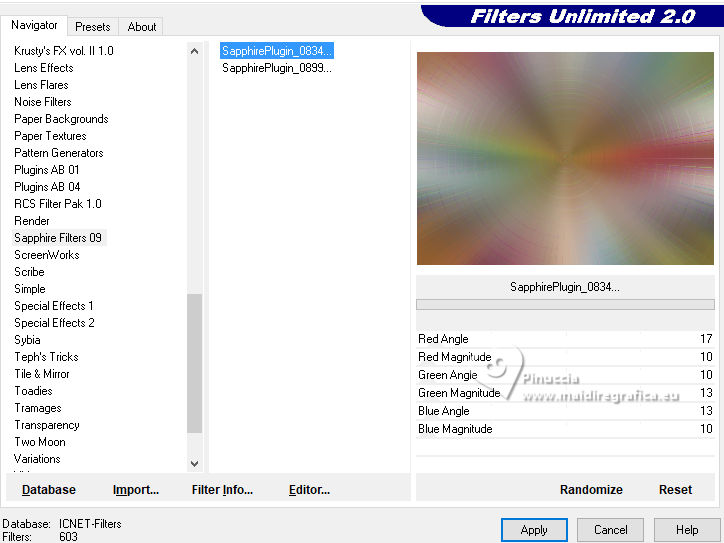Open the About tab

(x=142, y=27)
